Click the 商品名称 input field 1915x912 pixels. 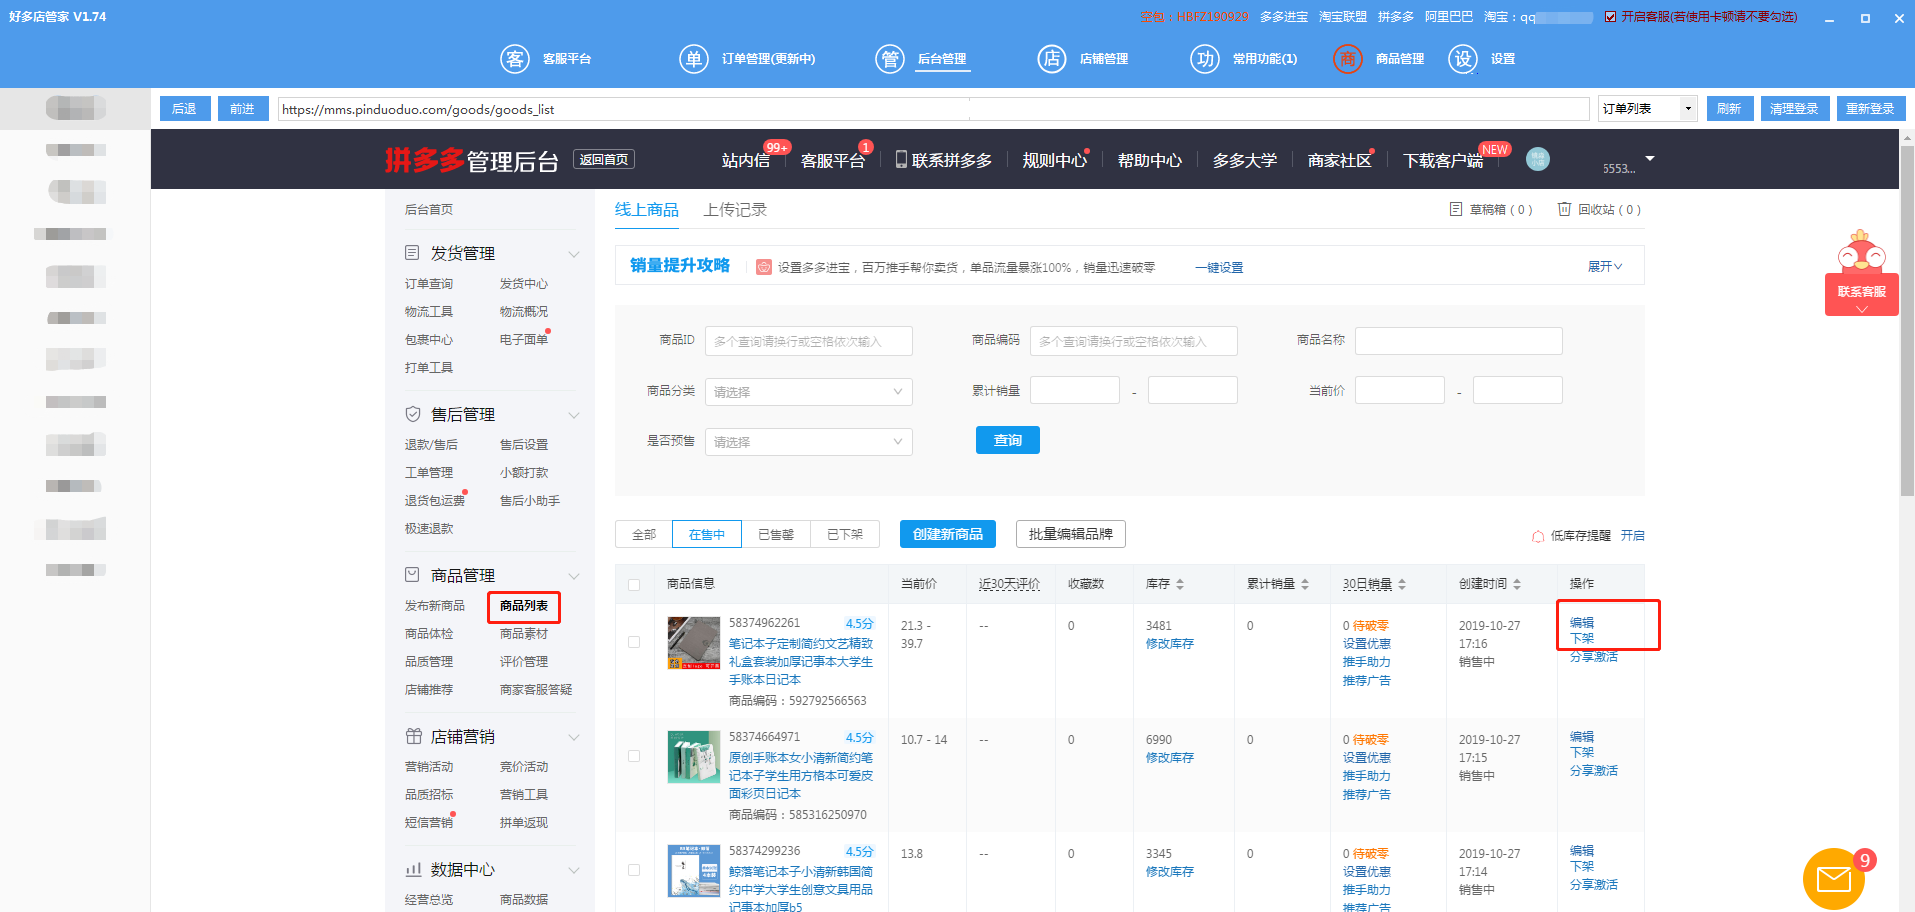click(x=1459, y=341)
